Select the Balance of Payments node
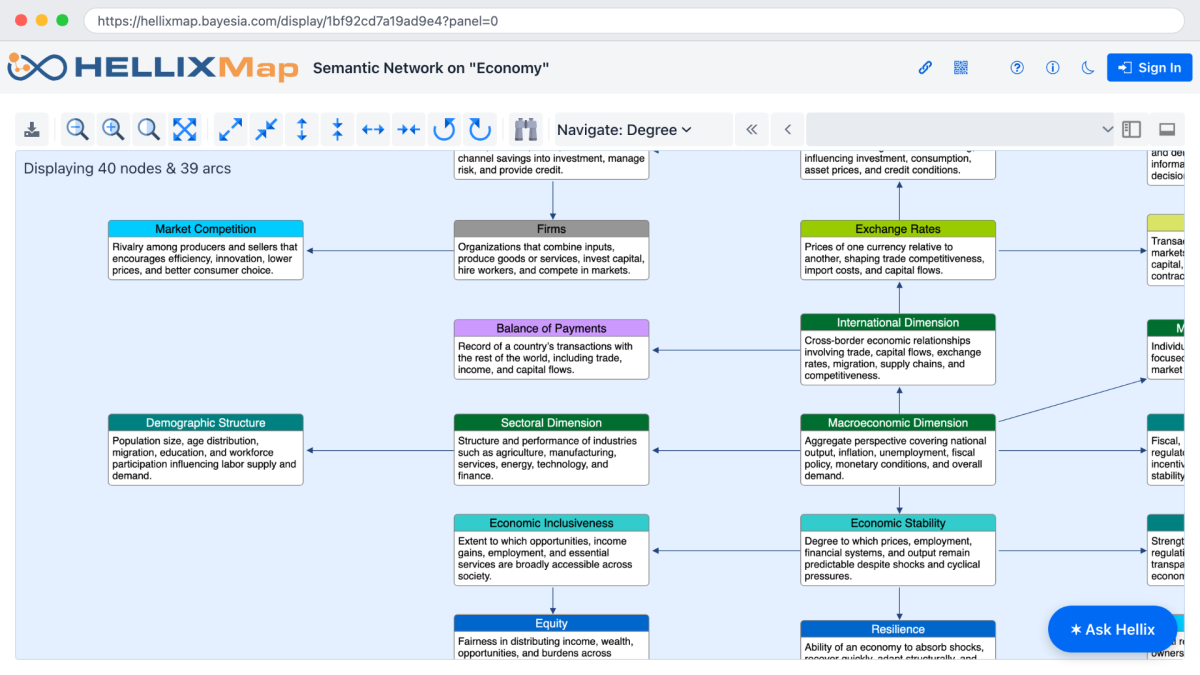Screen dimensions: 1200x675 click(551, 349)
